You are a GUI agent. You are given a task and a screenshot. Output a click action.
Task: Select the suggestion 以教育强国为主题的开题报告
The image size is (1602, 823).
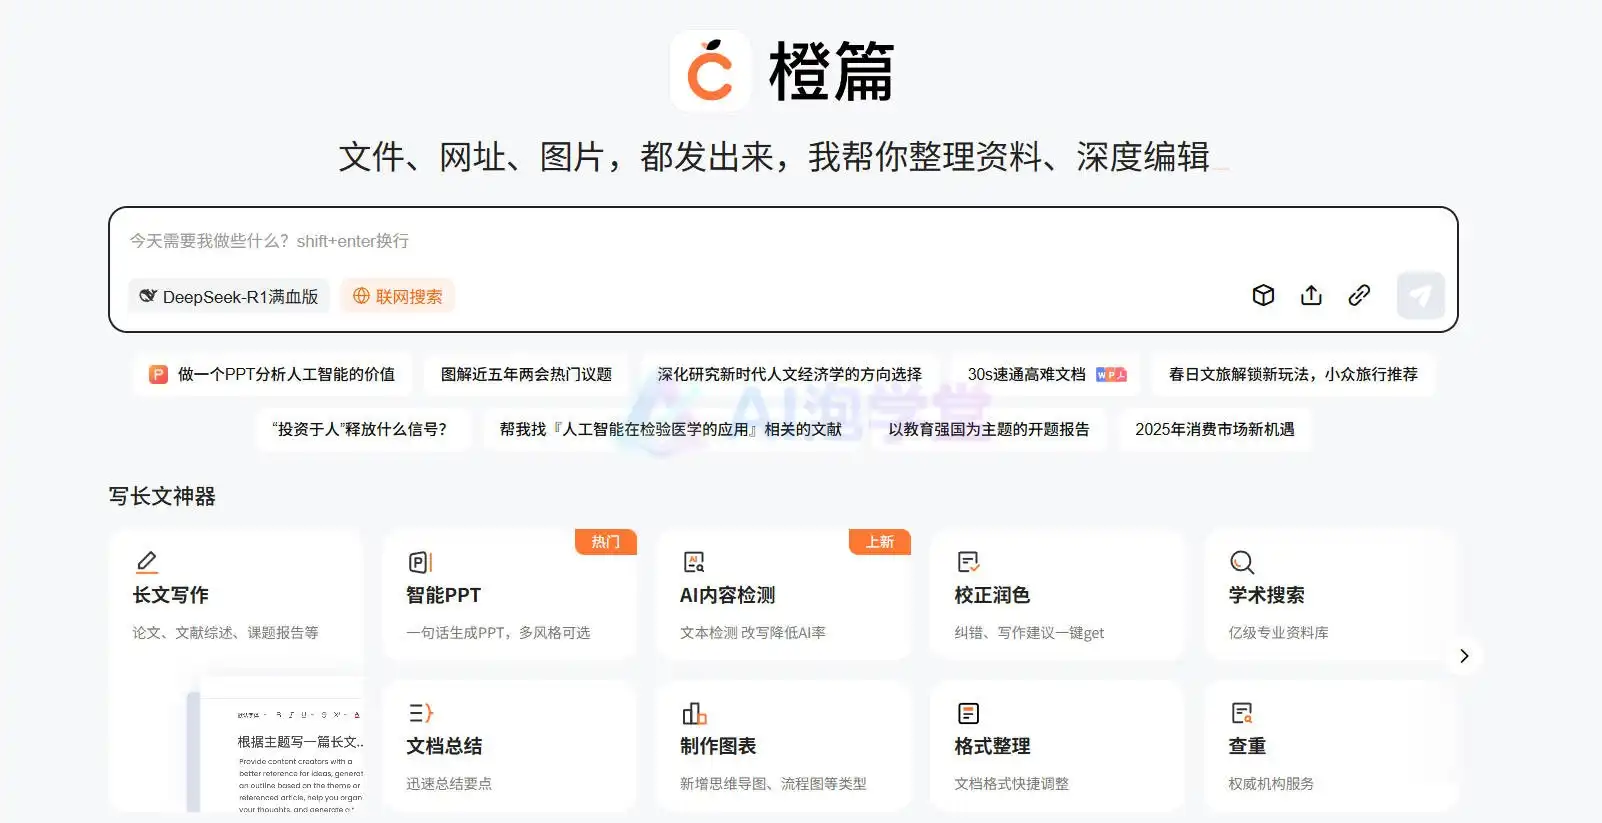pyautogui.click(x=988, y=429)
